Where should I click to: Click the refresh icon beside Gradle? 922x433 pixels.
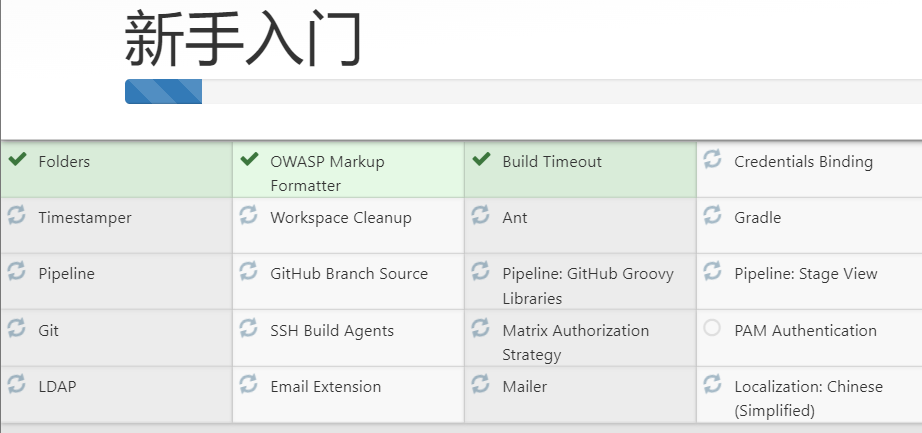(712, 215)
